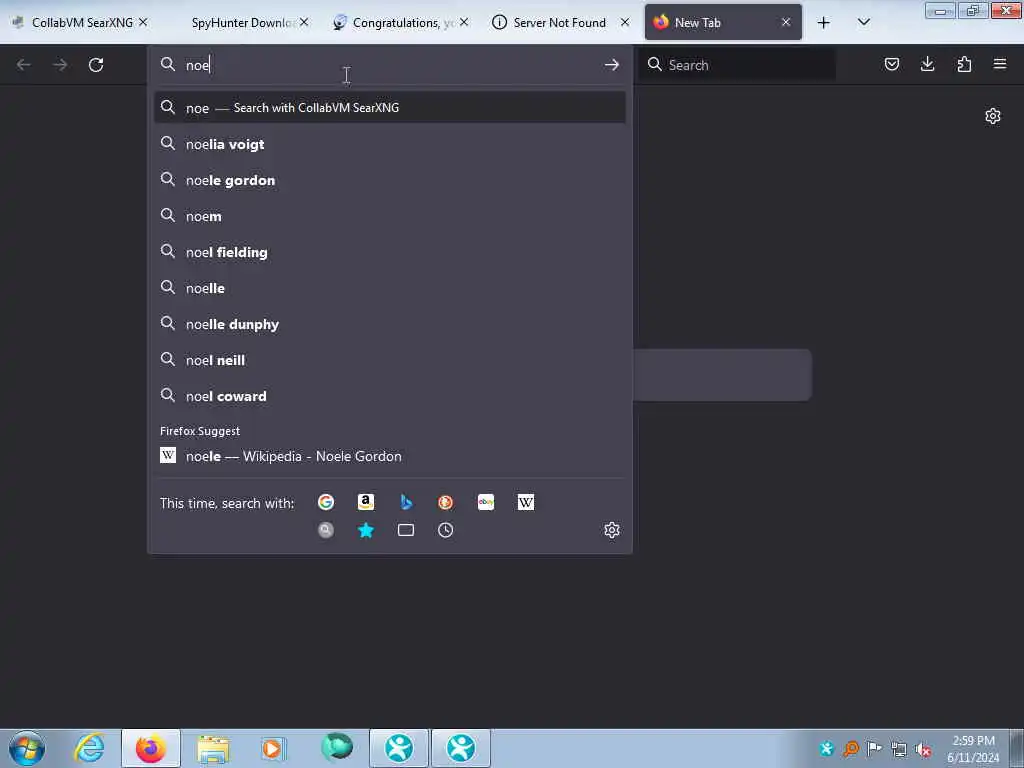The width and height of the screenshot is (1024, 768).
Task: Switch to SpyHunter Download tab
Action: pos(243,23)
